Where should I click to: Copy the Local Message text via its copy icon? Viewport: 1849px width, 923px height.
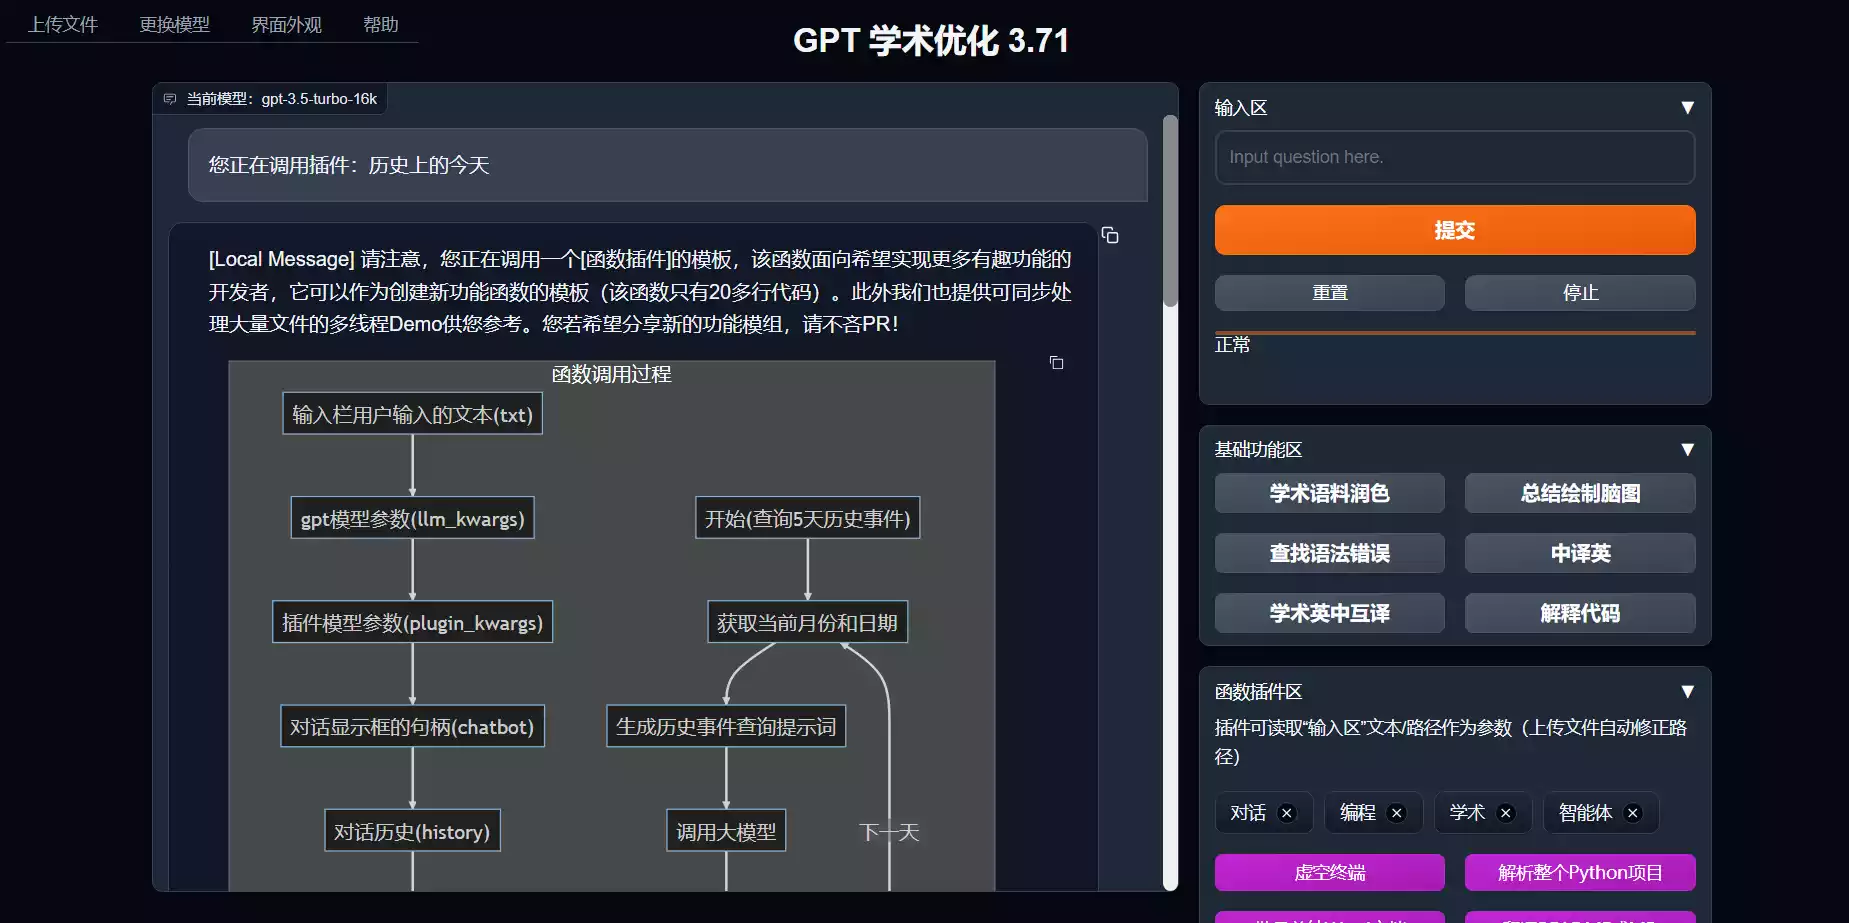pos(1110,235)
